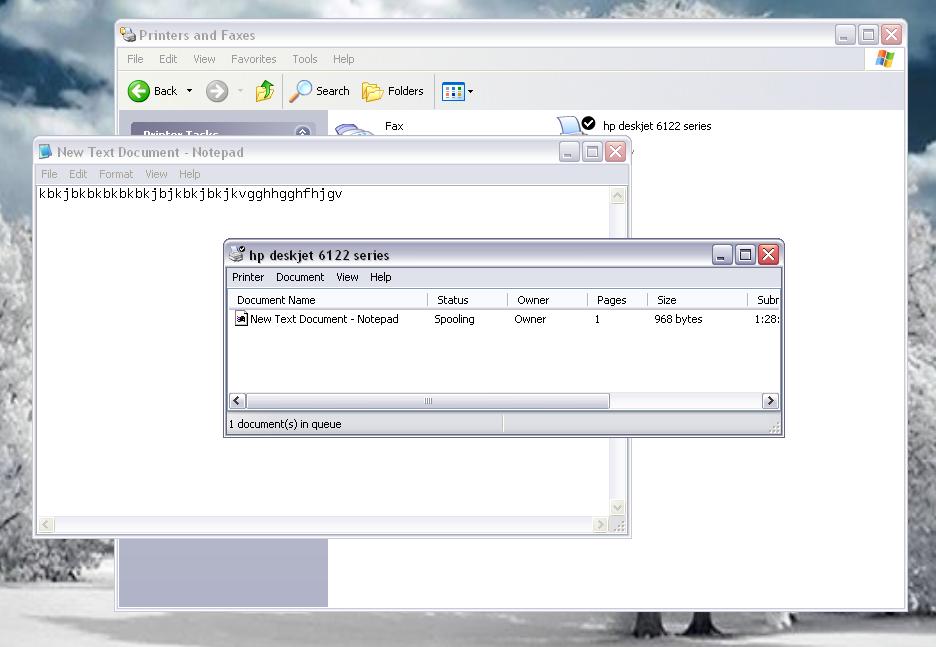Open Help menu in the print queue window

pos(380,277)
